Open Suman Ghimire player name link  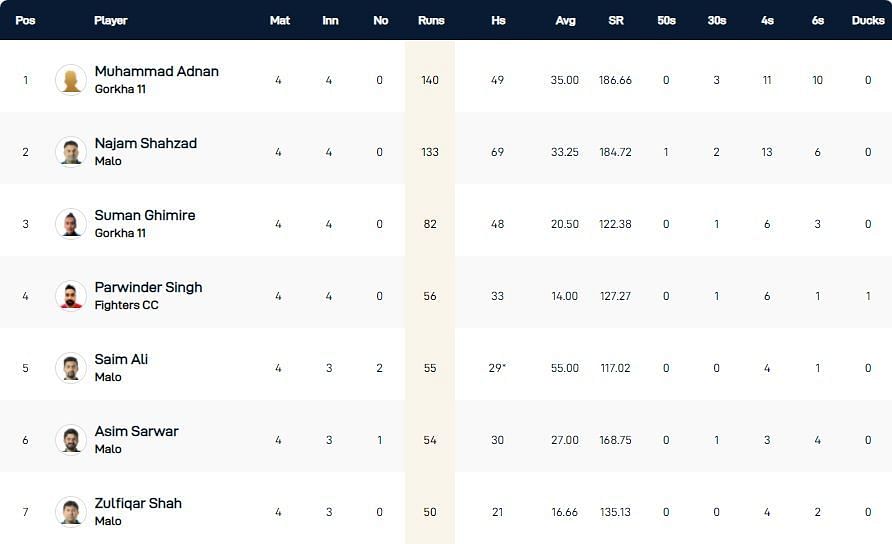coord(144,215)
